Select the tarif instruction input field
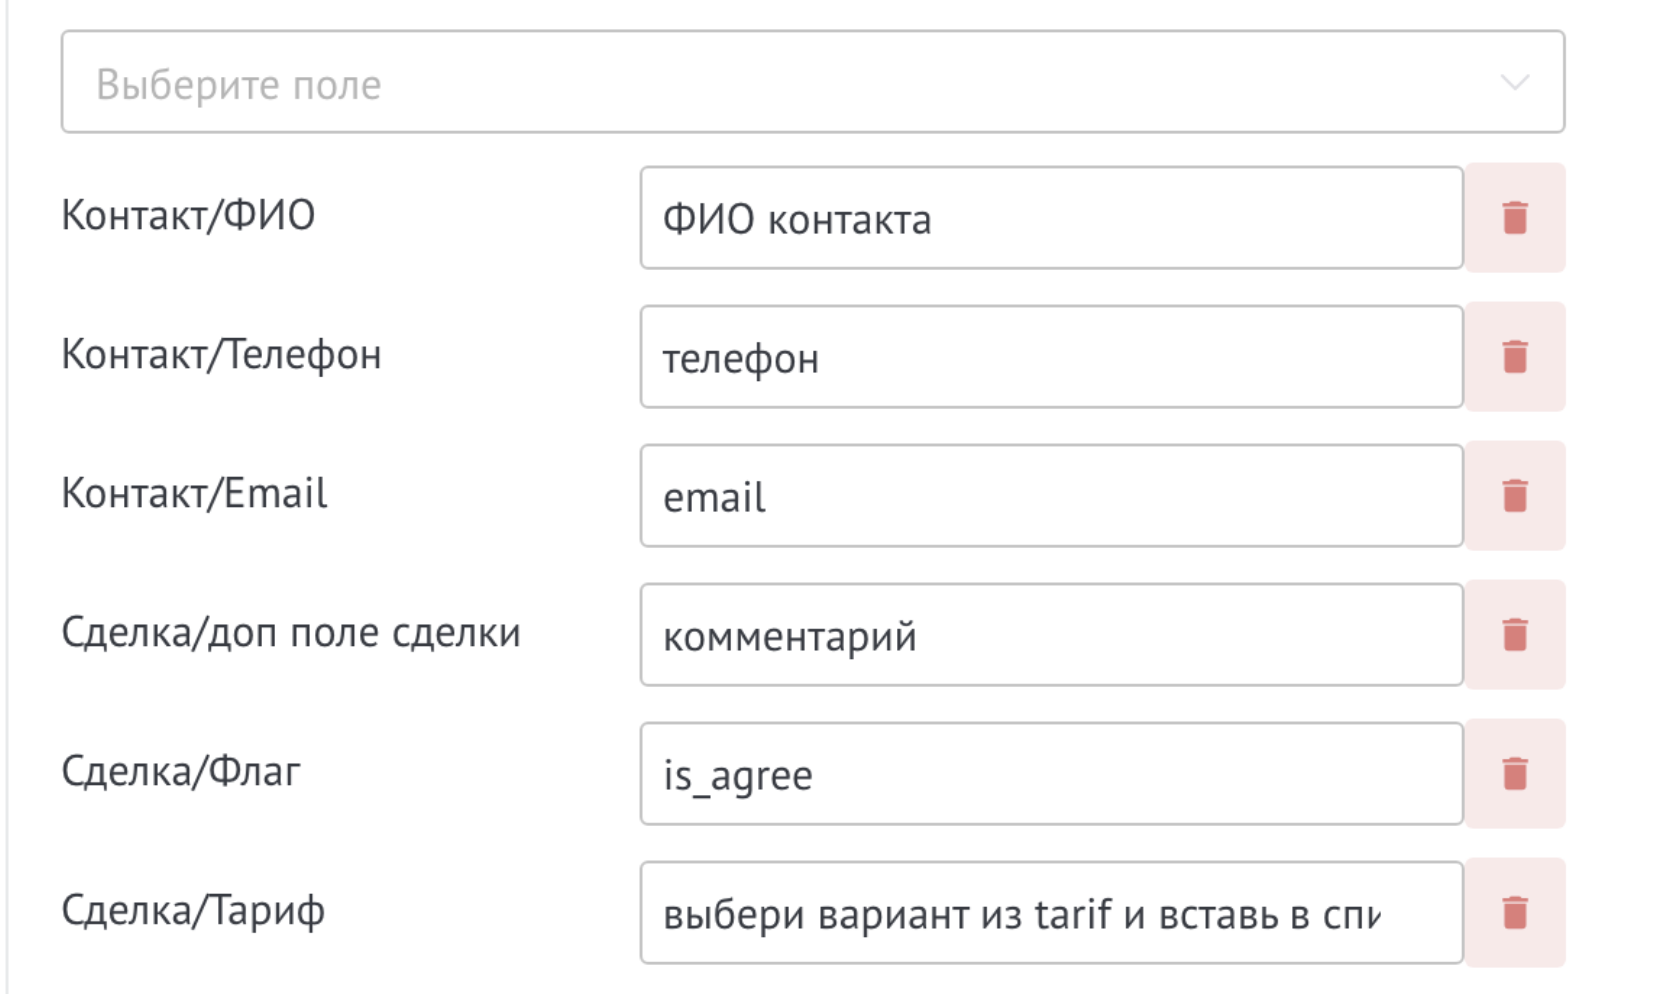The height and width of the screenshot is (994, 1674). pyautogui.click(x=1050, y=911)
